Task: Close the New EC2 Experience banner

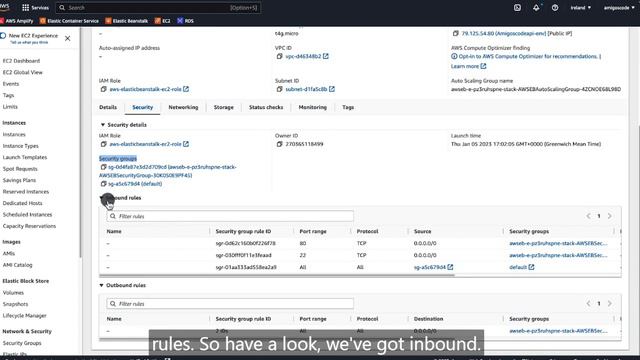Action: click(x=68, y=38)
